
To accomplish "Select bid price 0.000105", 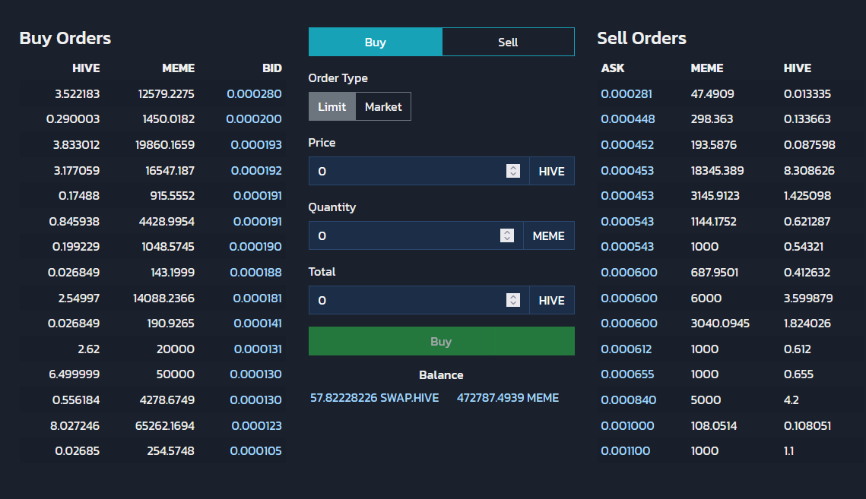I will [x=256, y=451].
